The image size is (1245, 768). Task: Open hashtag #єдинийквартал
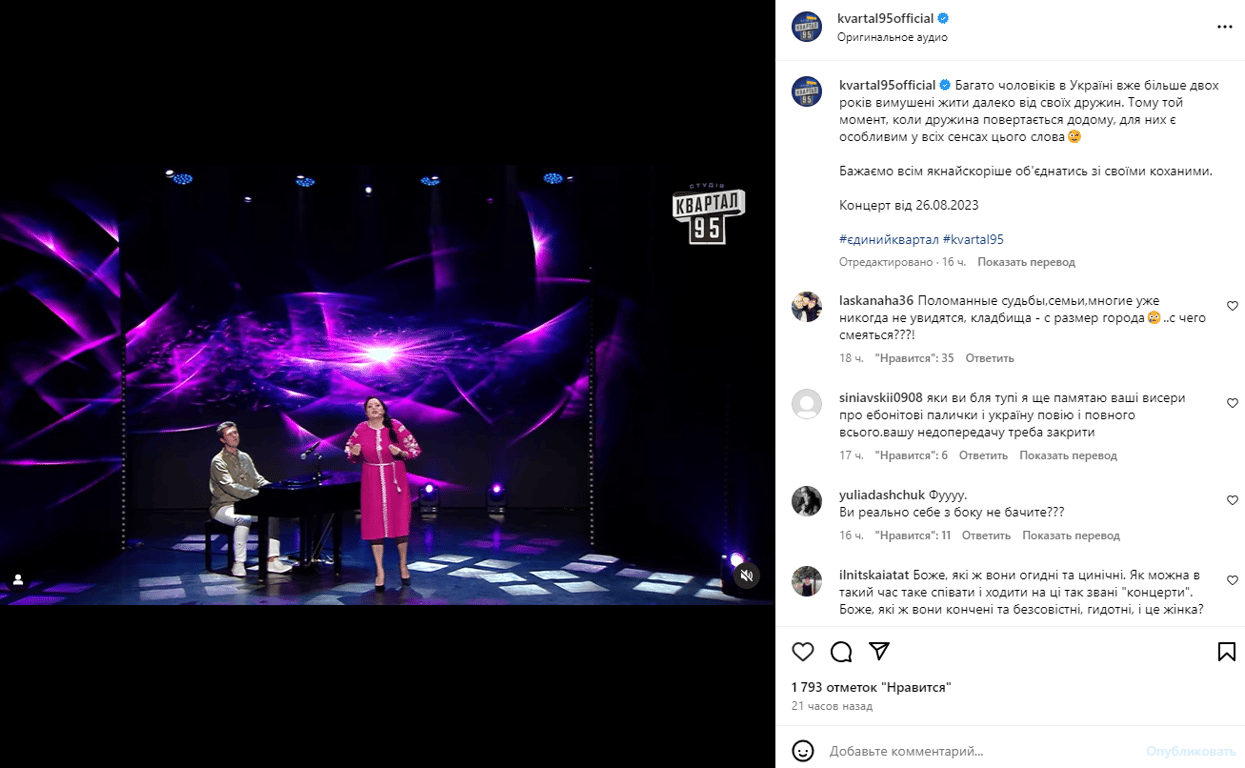pos(889,239)
